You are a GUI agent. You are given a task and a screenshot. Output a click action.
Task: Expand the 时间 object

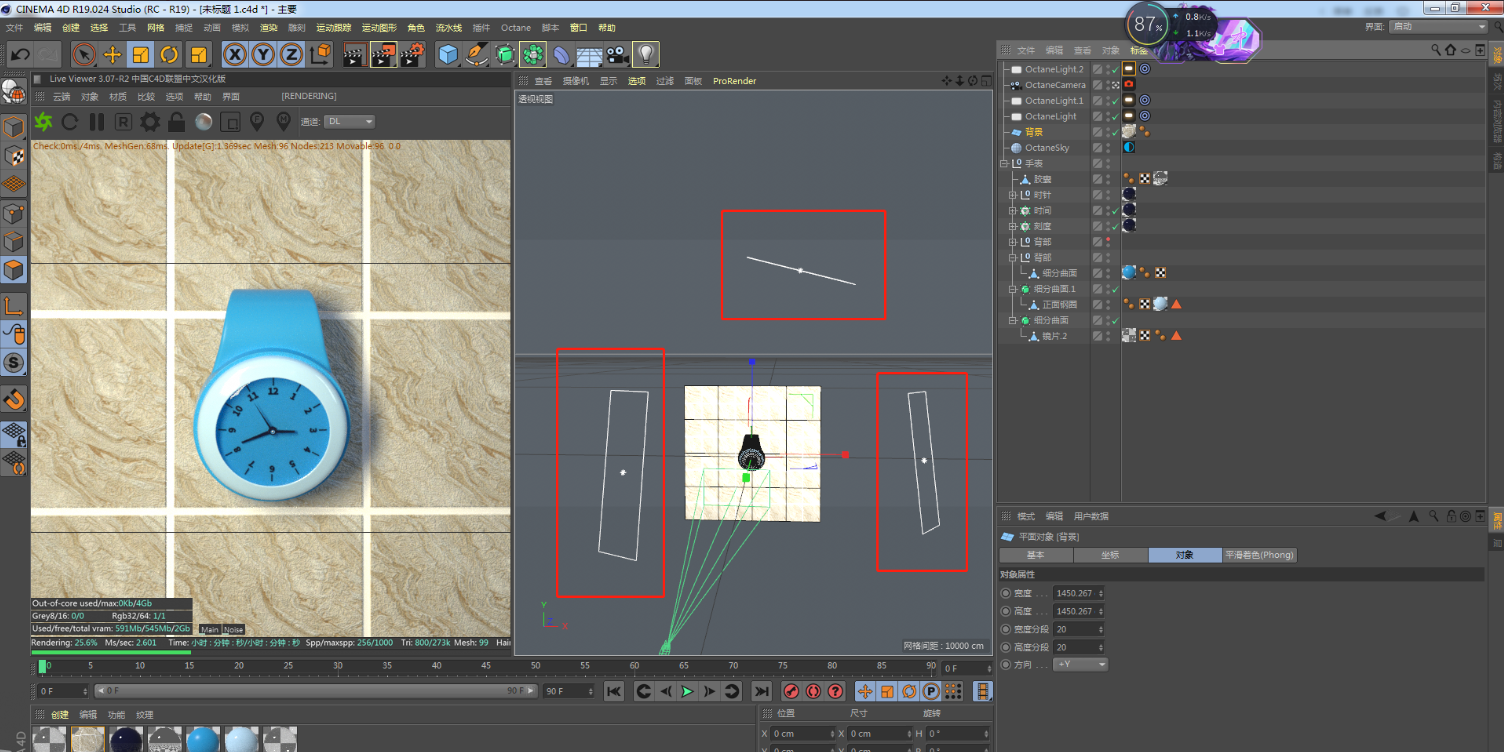[x=1013, y=211]
